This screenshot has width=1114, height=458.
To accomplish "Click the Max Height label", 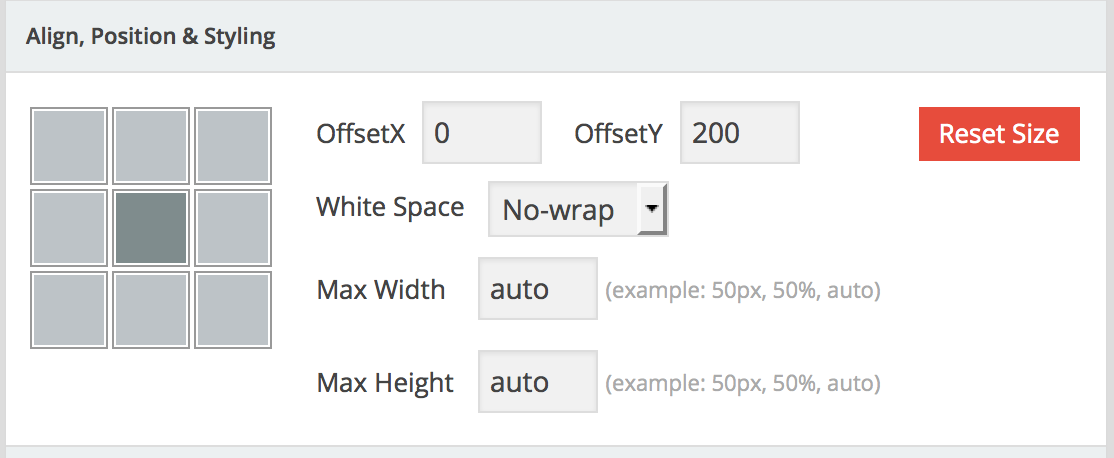I will point(385,382).
